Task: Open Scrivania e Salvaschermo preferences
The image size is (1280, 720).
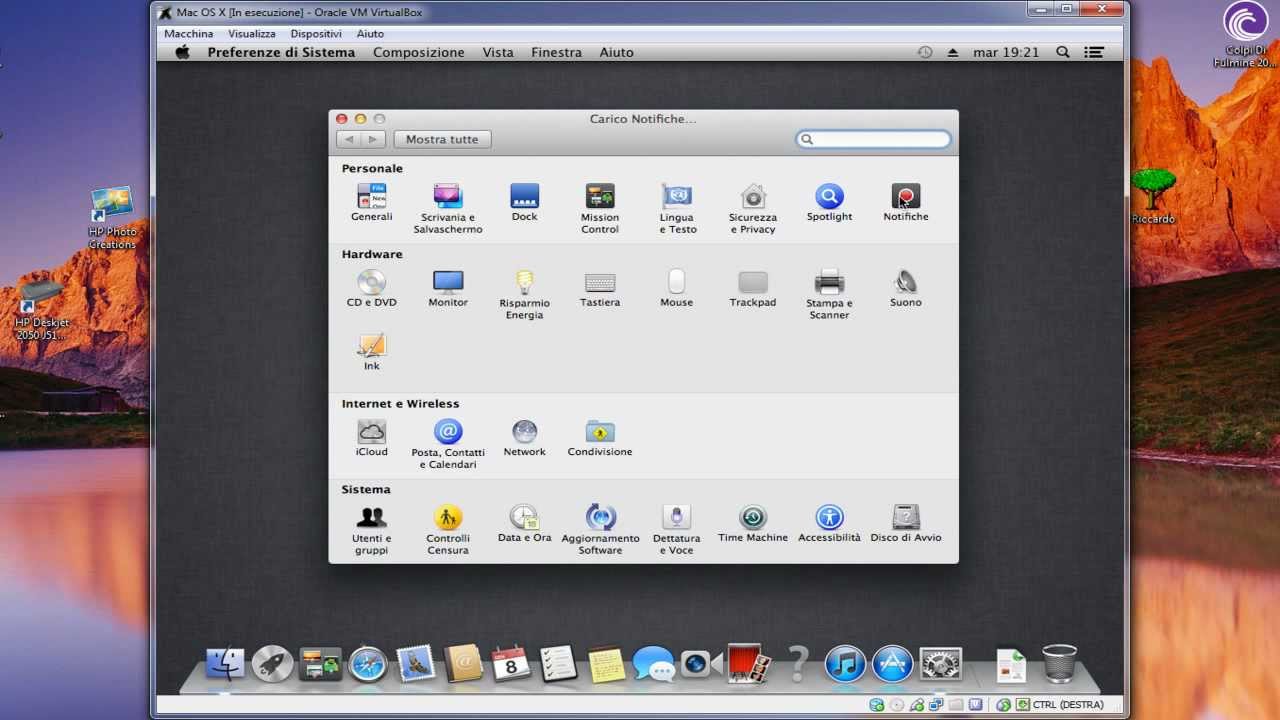Action: tap(448, 208)
